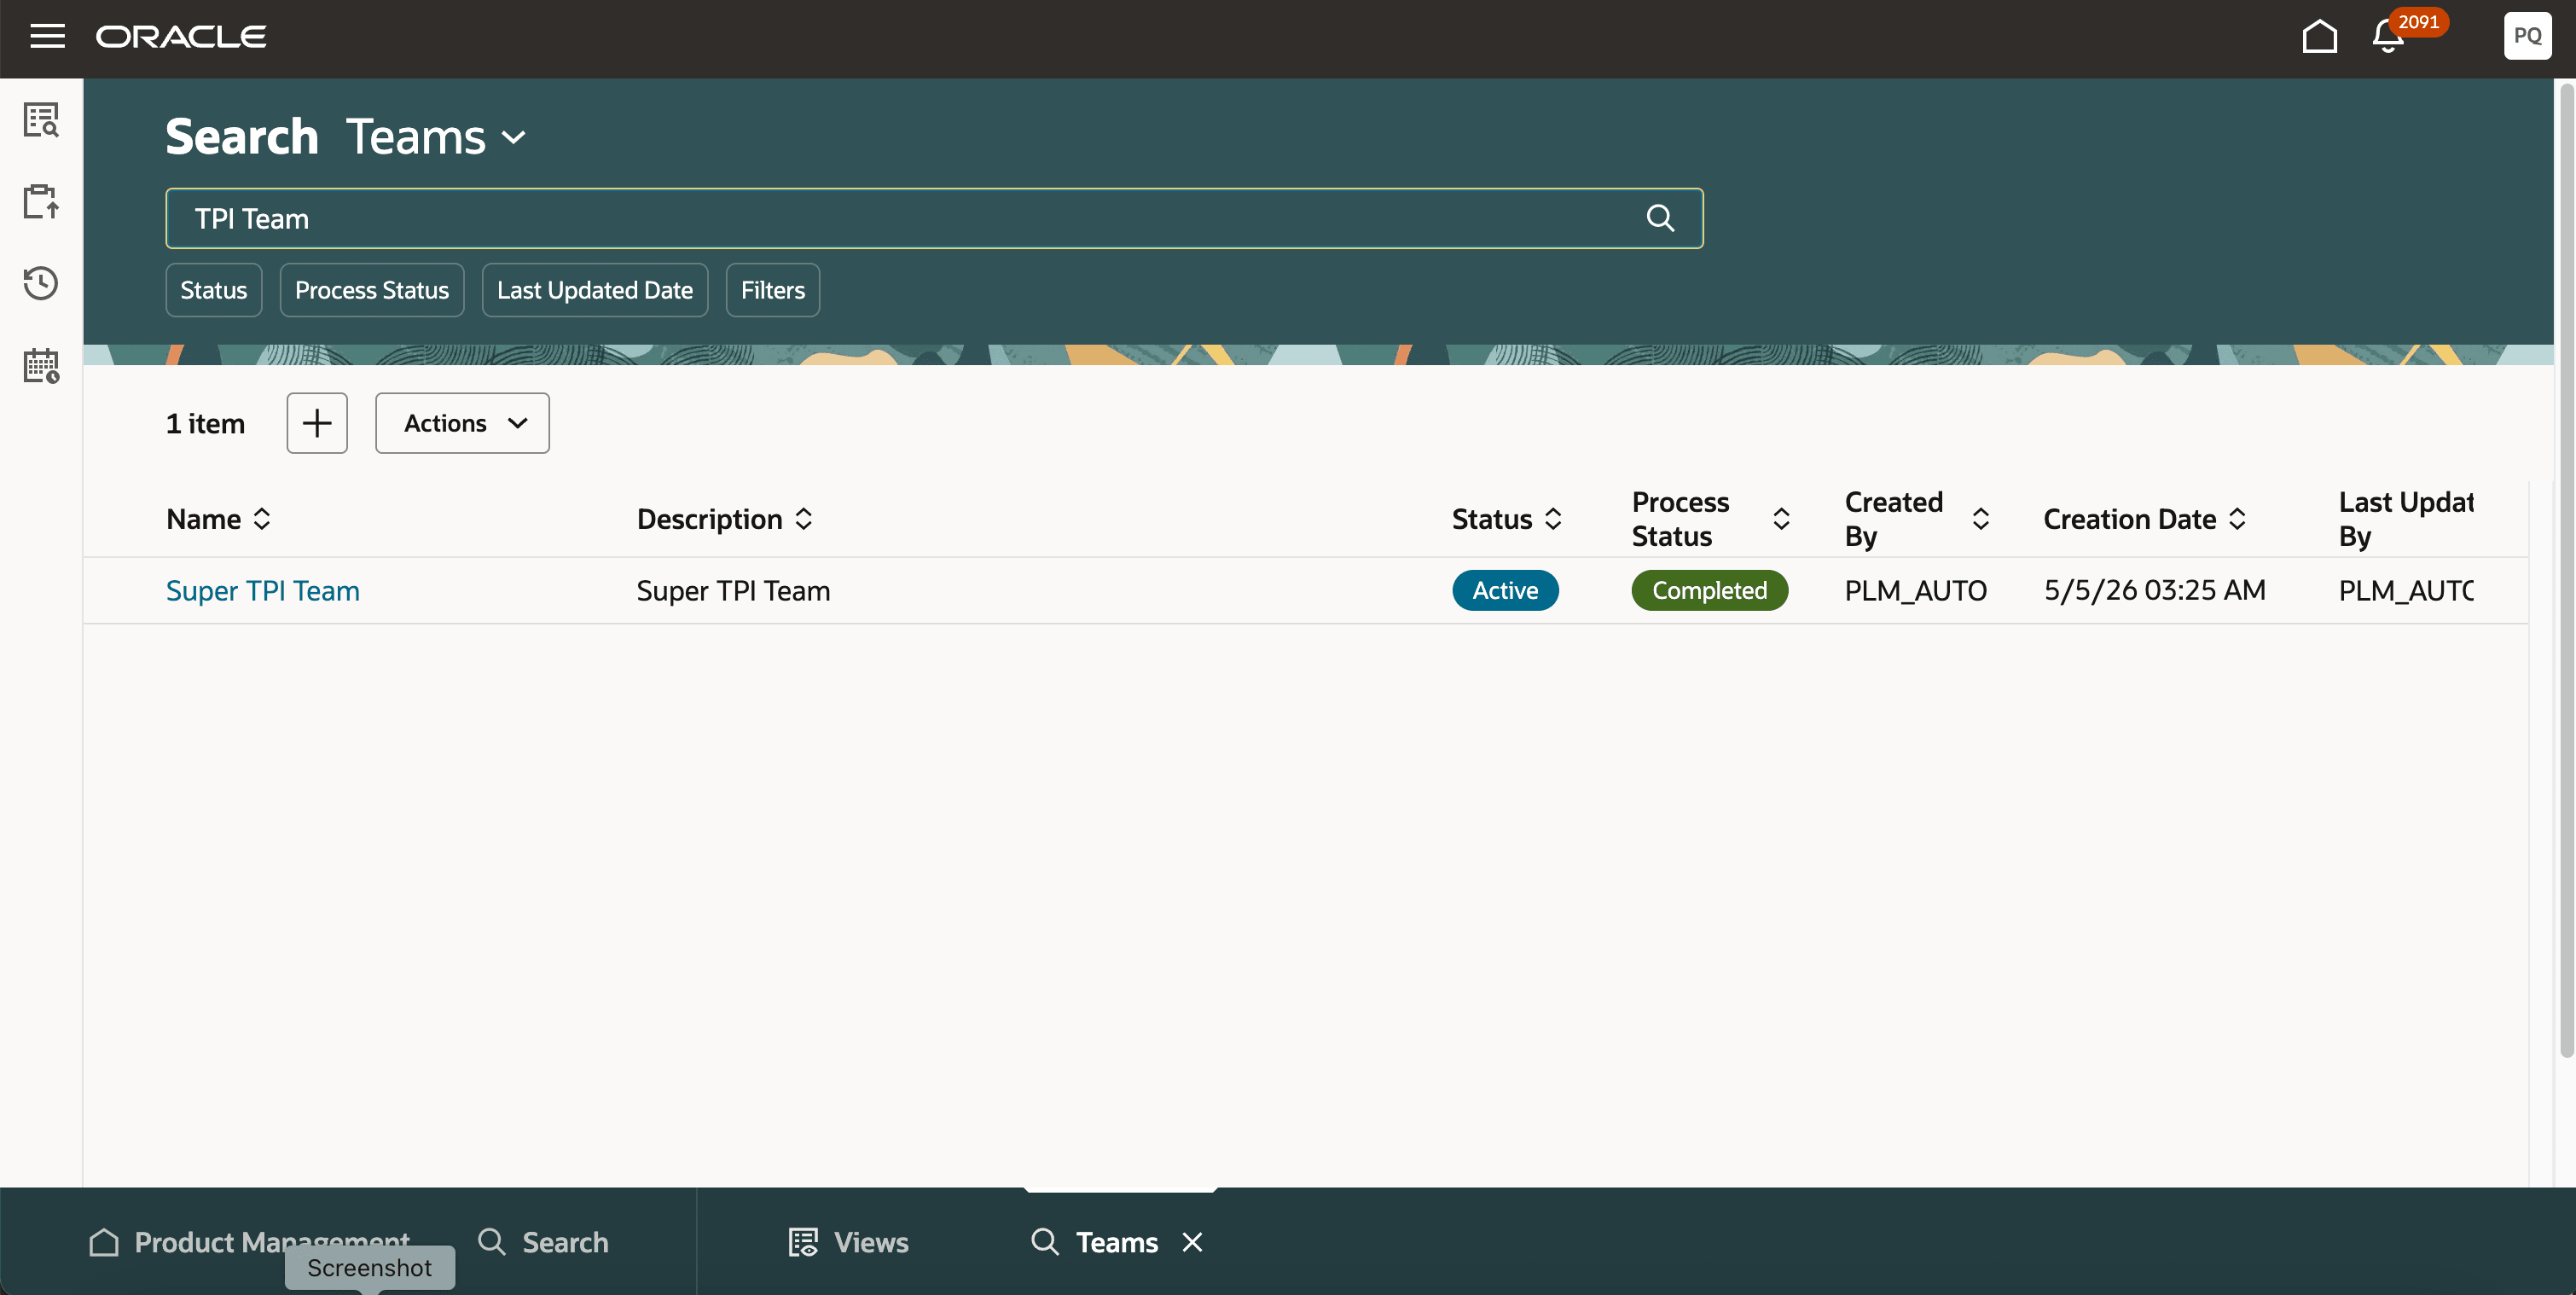This screenshot has width=2576, height=1295.
Task: Open the hamburger navigation menu
Action: pos(47,36)
